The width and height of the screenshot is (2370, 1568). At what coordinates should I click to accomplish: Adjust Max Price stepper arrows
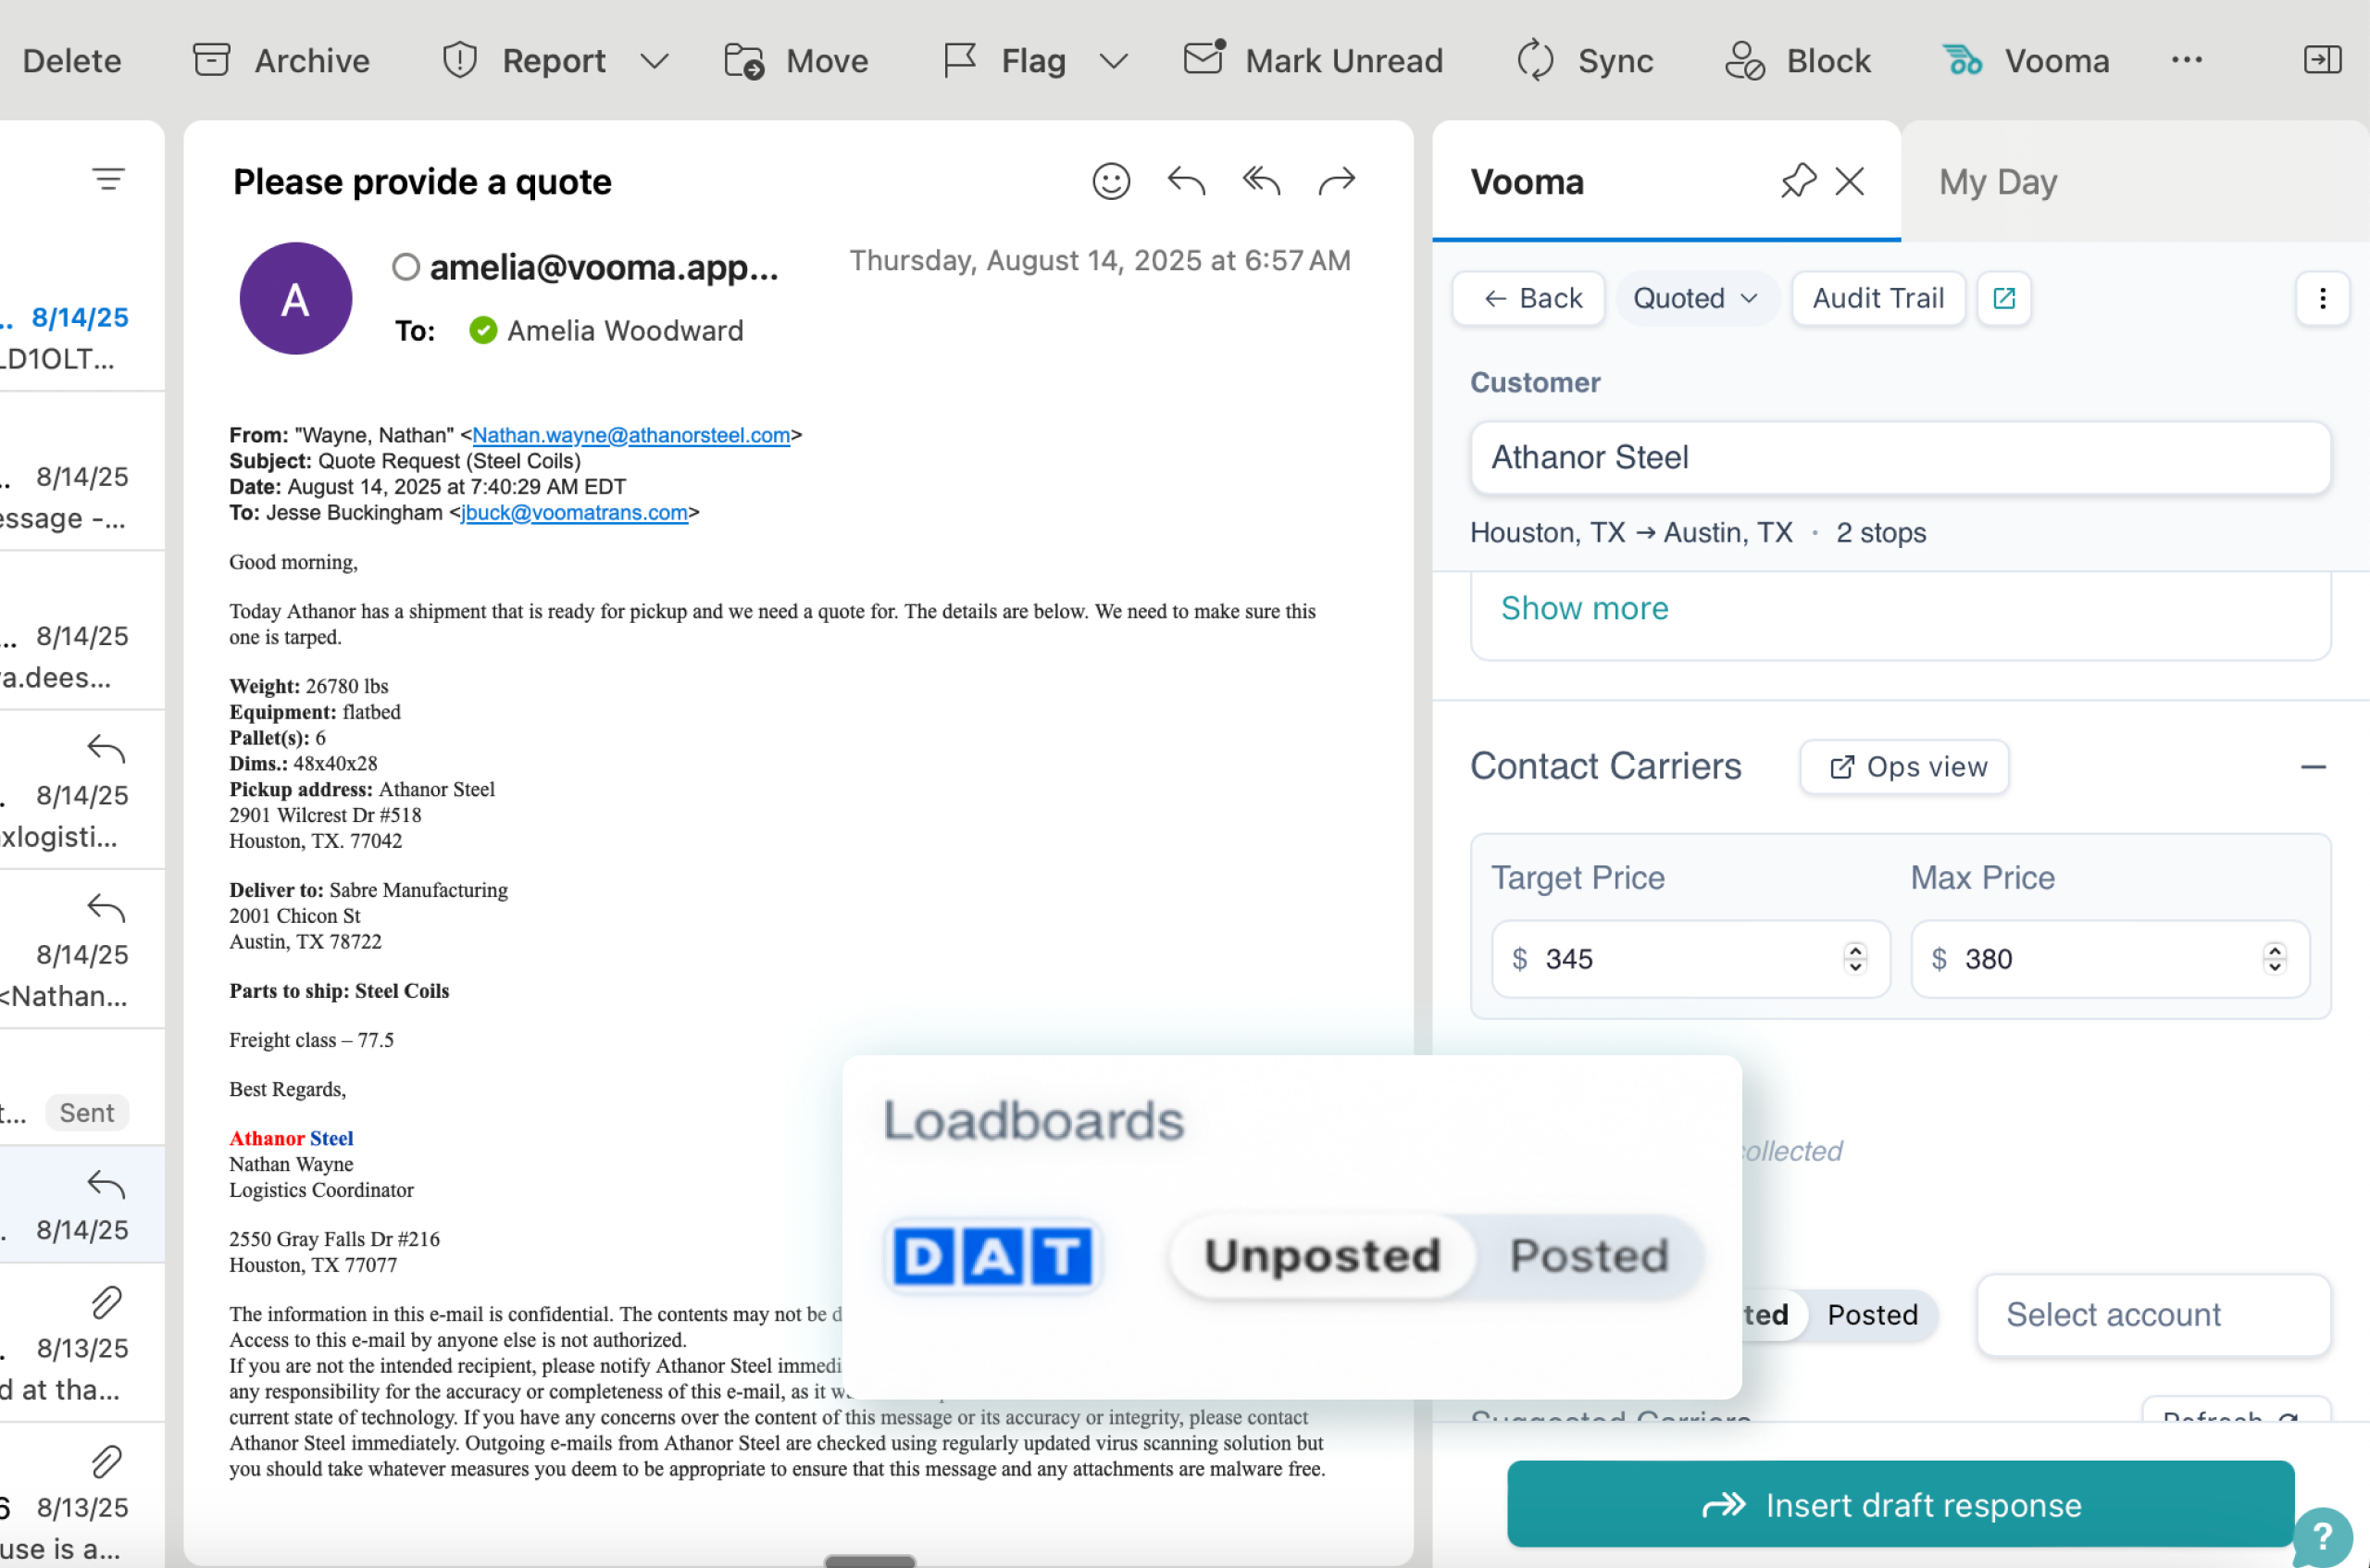click(x=2274, y=959)
